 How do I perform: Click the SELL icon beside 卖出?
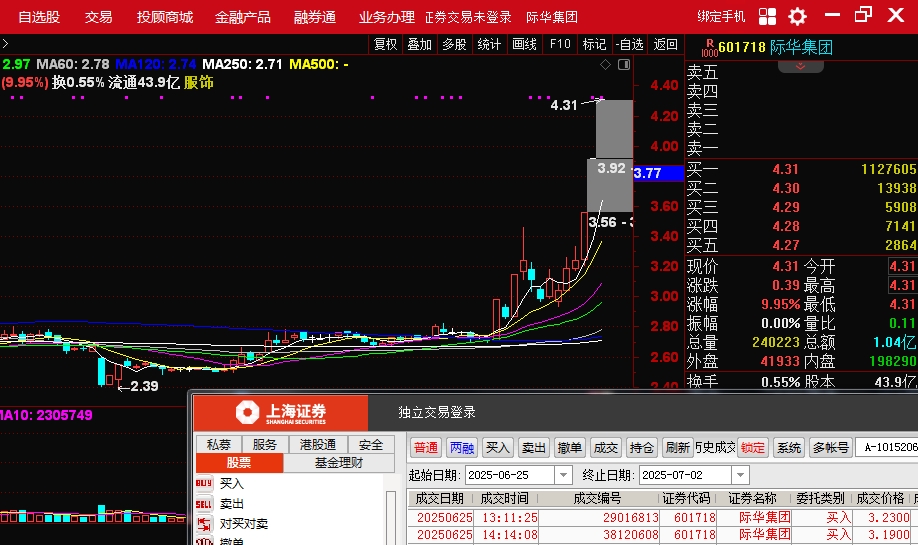[204, 504]
